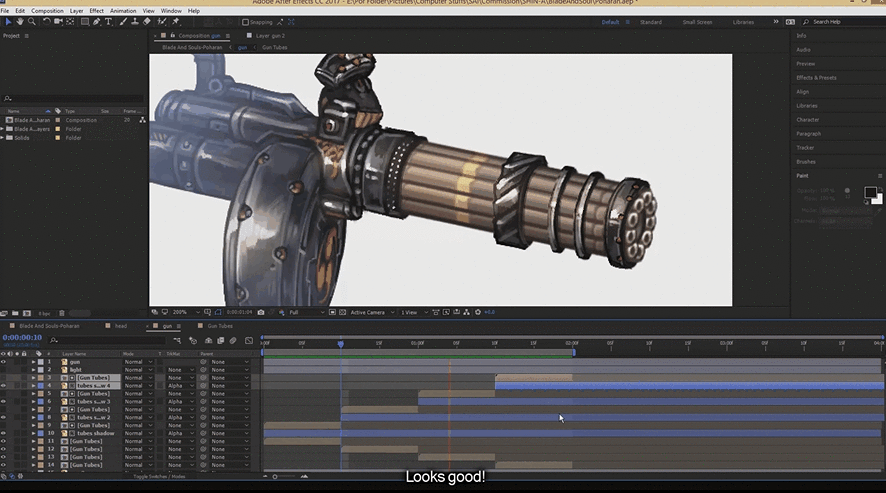The width and height of the screenshot is (886, 493).
Task: Toggle visibility of layer 11 Gun Tubes
Action: point(3,441)
